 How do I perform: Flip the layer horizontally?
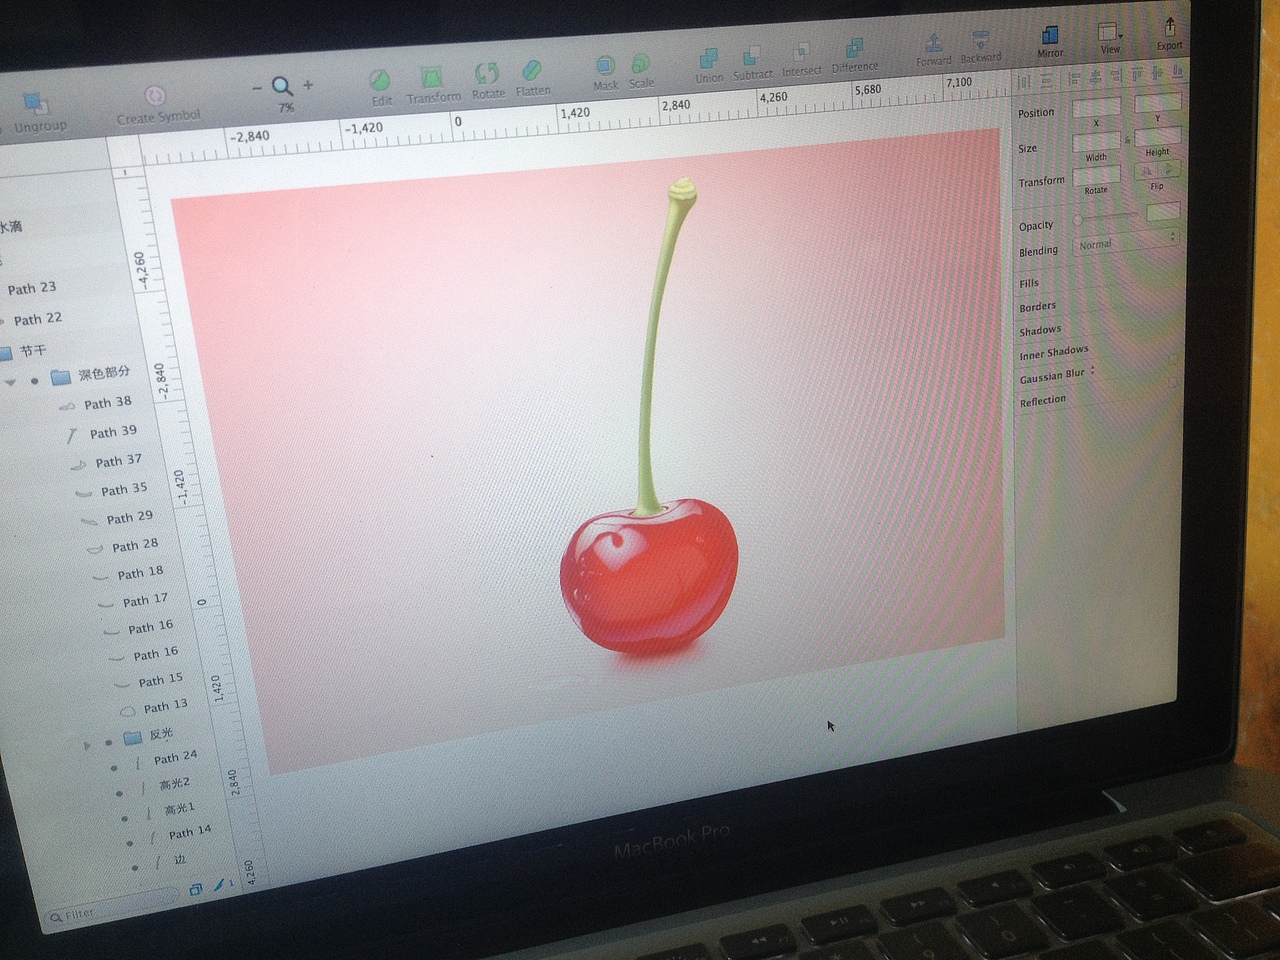(1147, 171)
